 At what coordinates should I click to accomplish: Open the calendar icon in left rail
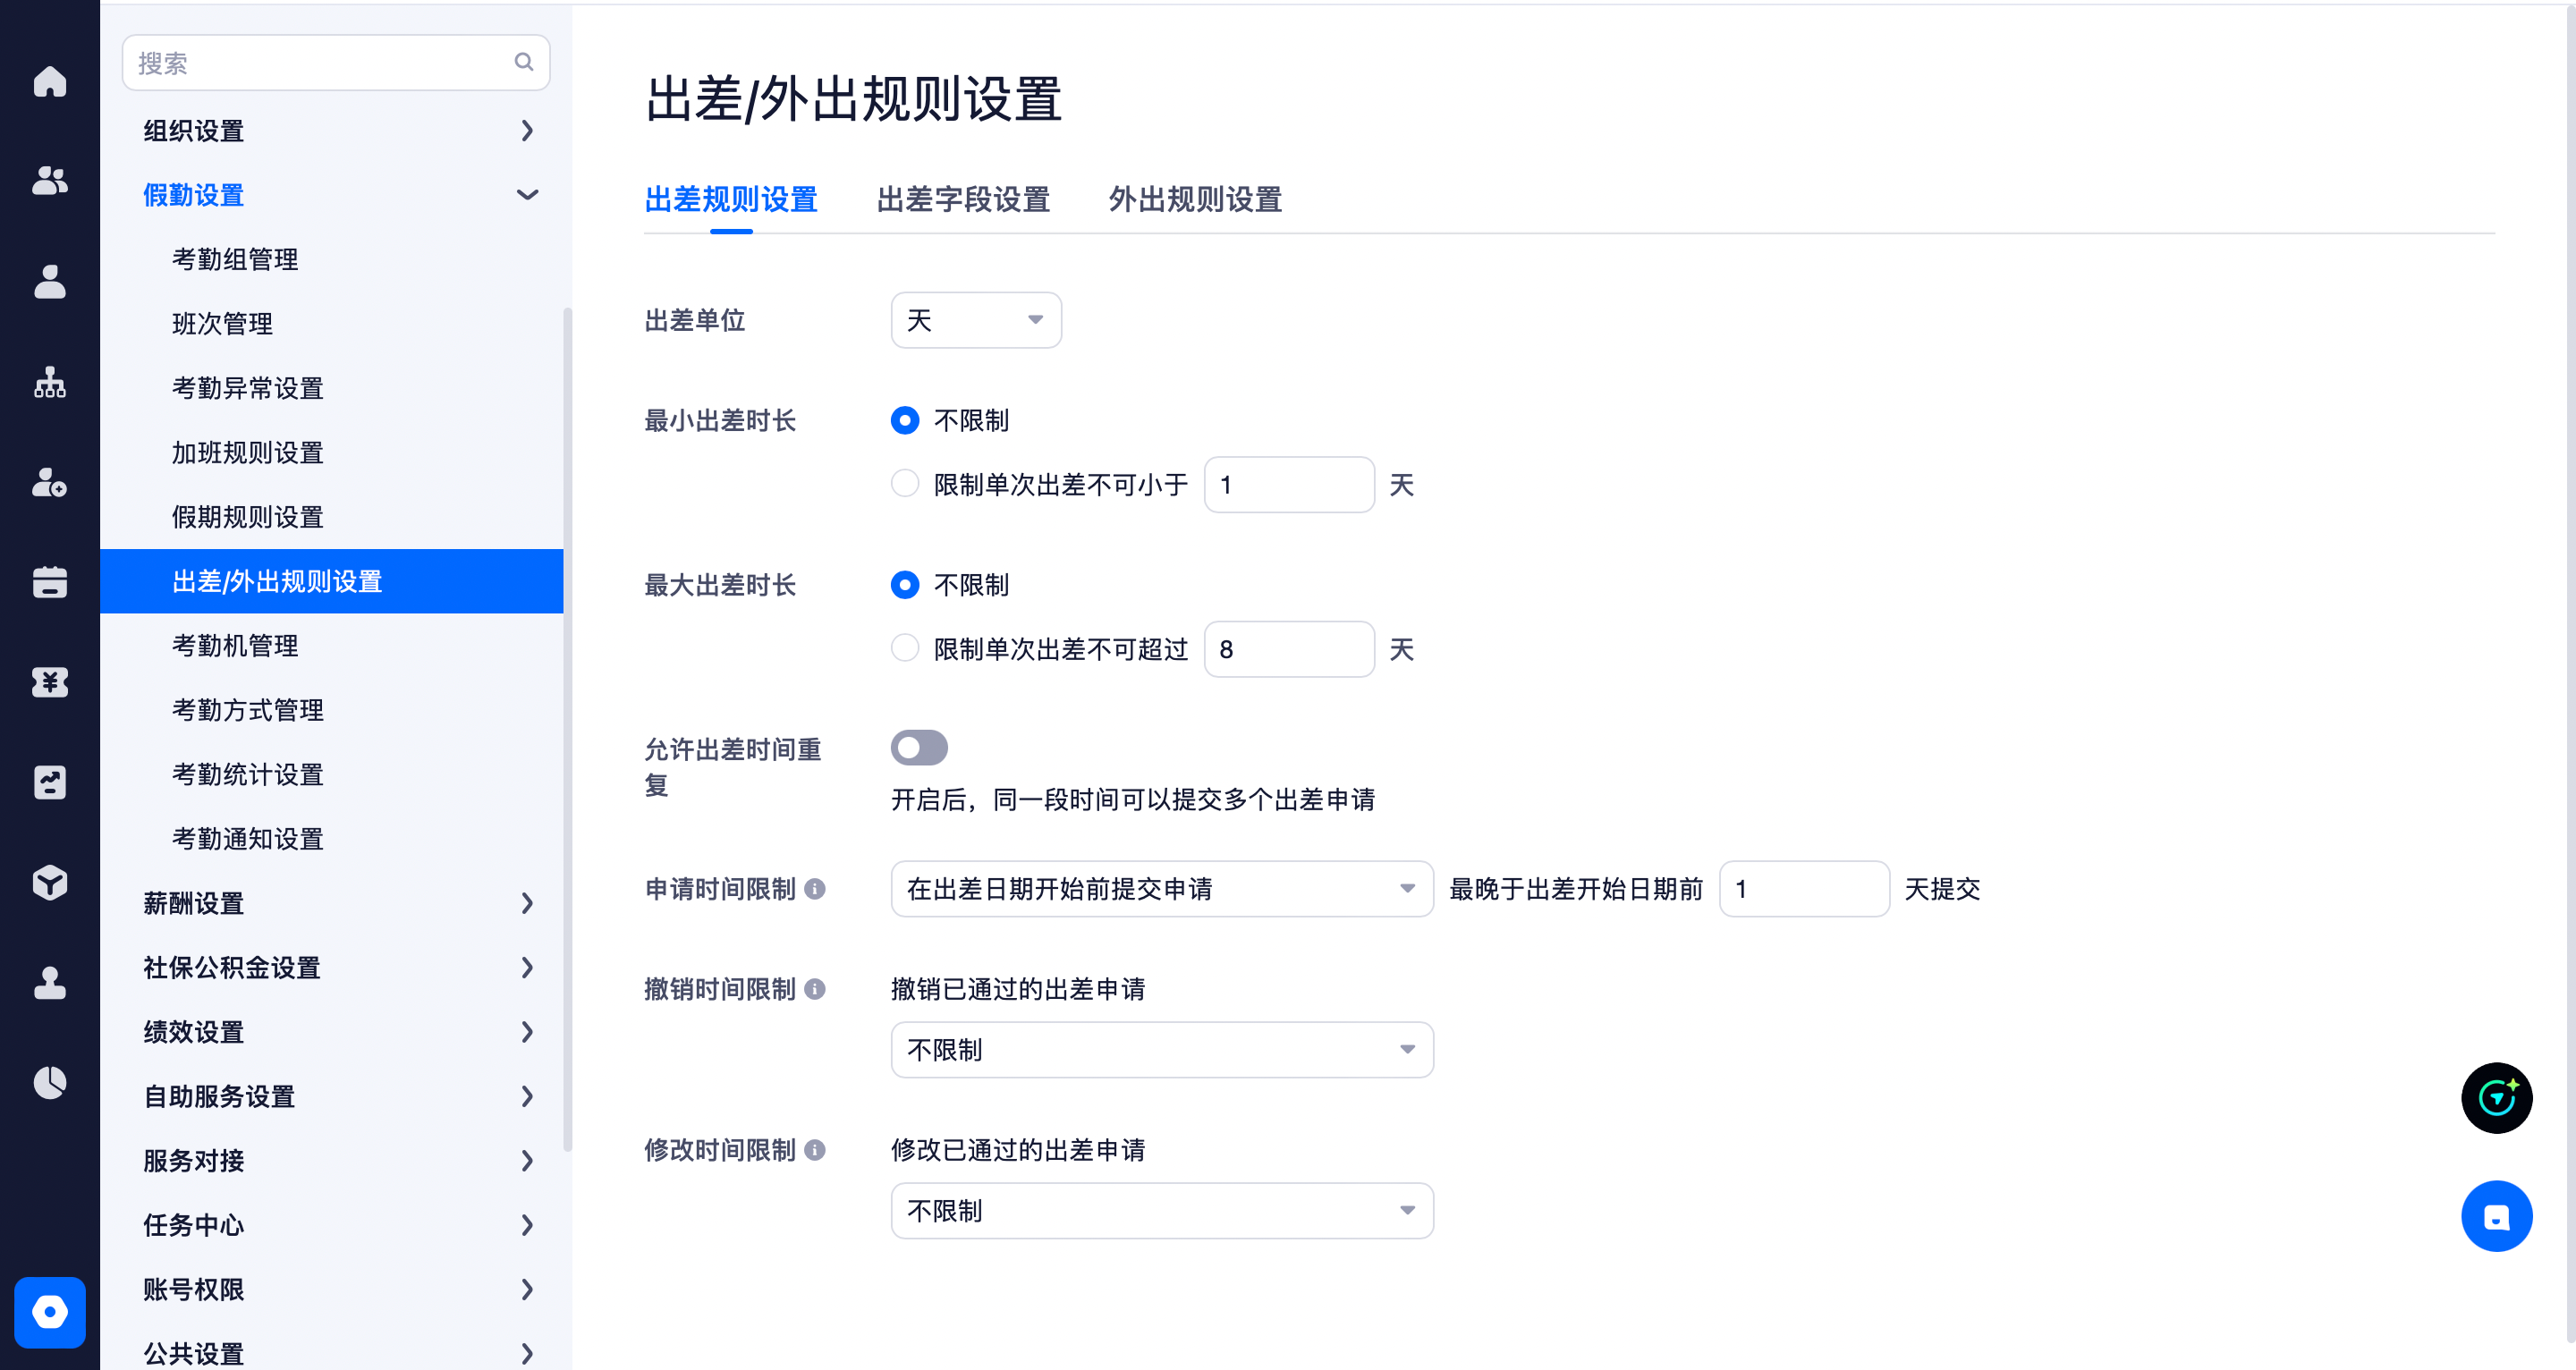coord(49,582)
